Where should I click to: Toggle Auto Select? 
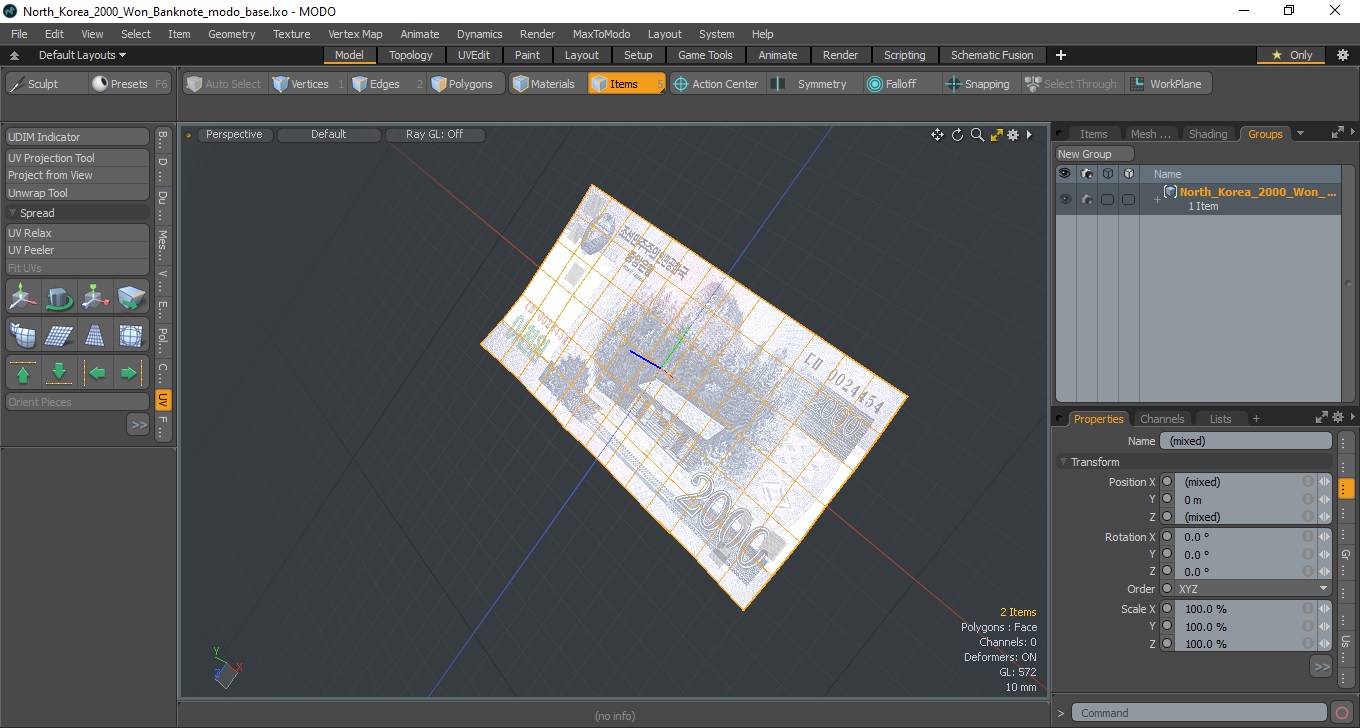223,84
